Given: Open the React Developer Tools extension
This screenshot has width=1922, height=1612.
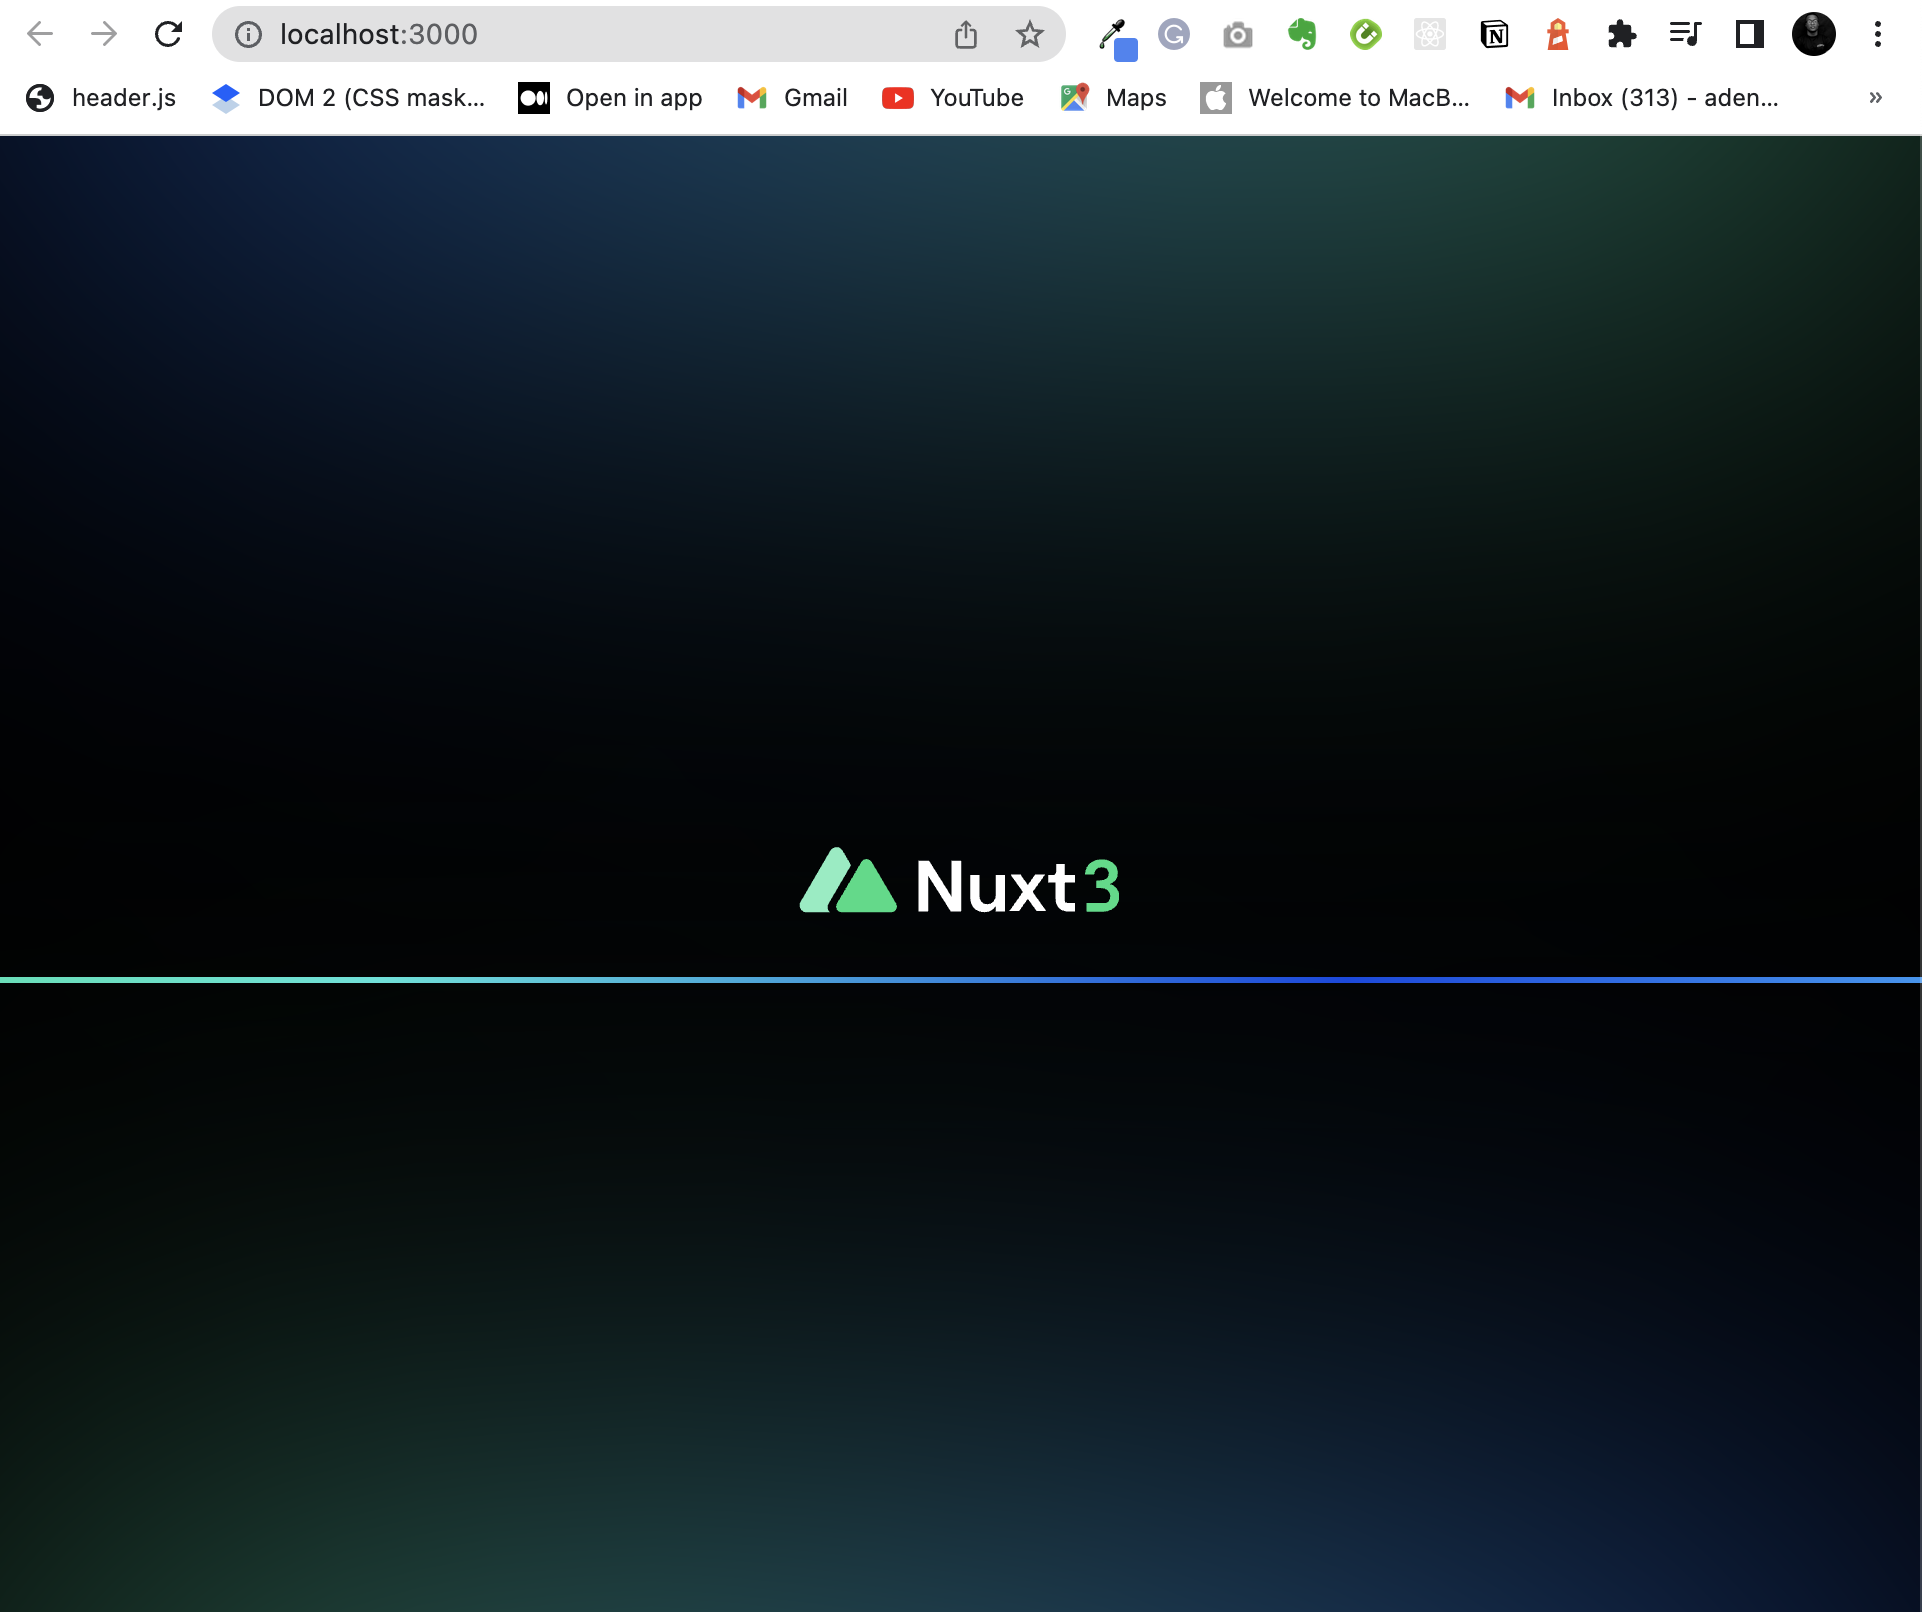Looking at the screenshot, I should click(x=1430, y=33).
